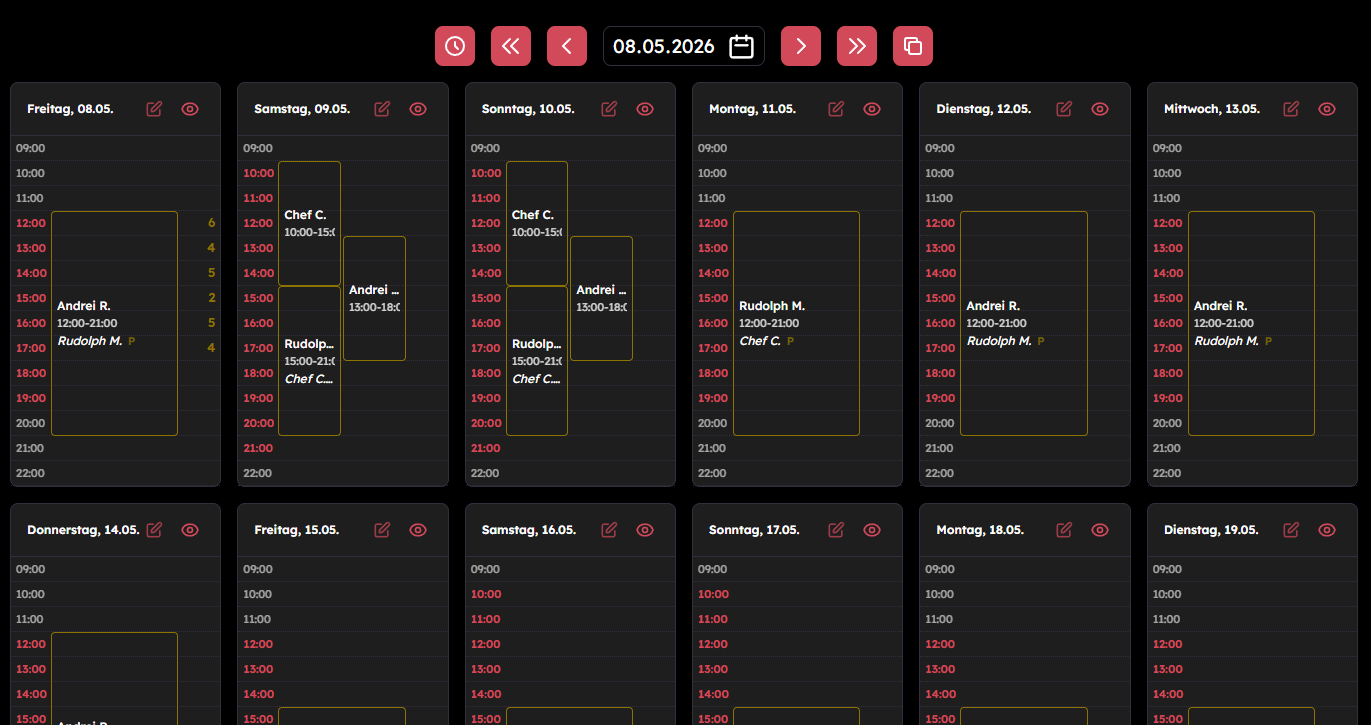
Task: Open Andrei R. shift on Mittwoch, 13.05.
Action: 1251,323
